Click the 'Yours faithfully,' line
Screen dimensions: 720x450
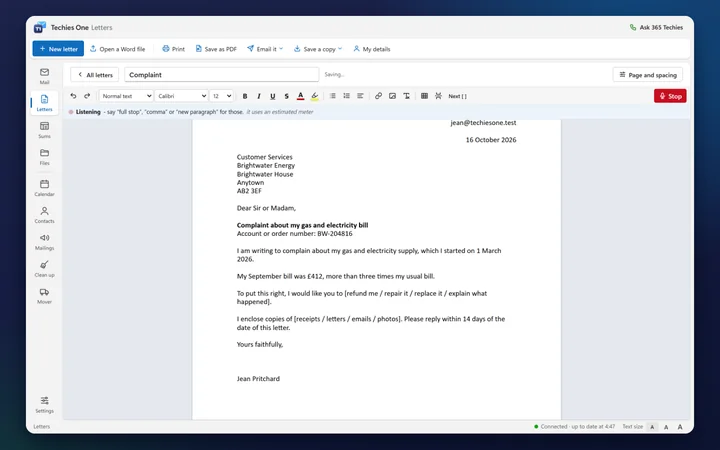coord(260,344)
